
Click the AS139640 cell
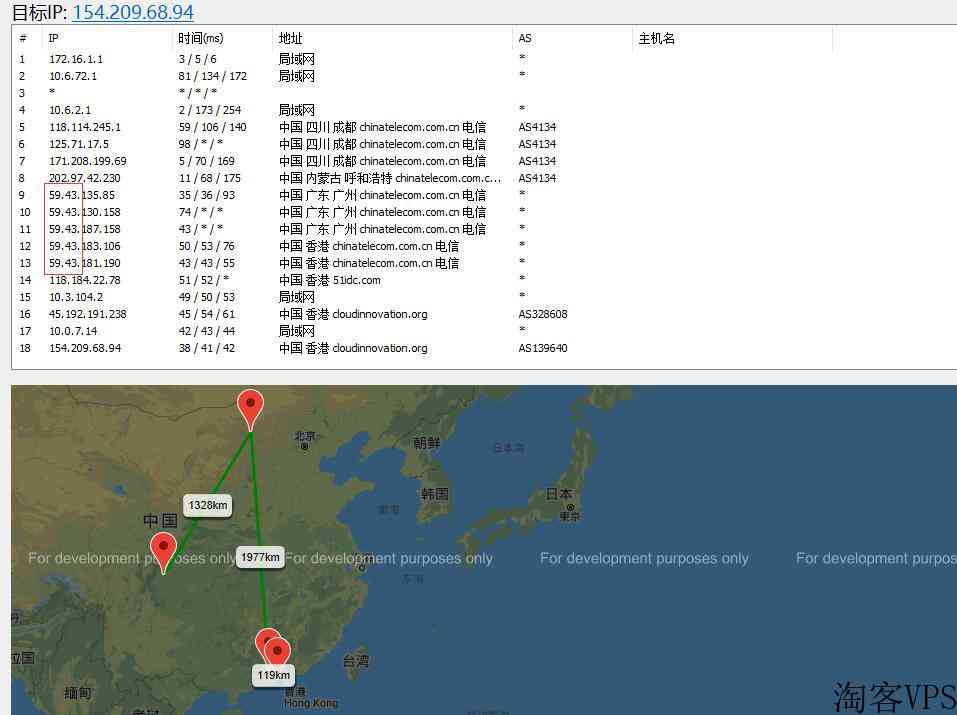pos(543,348)
